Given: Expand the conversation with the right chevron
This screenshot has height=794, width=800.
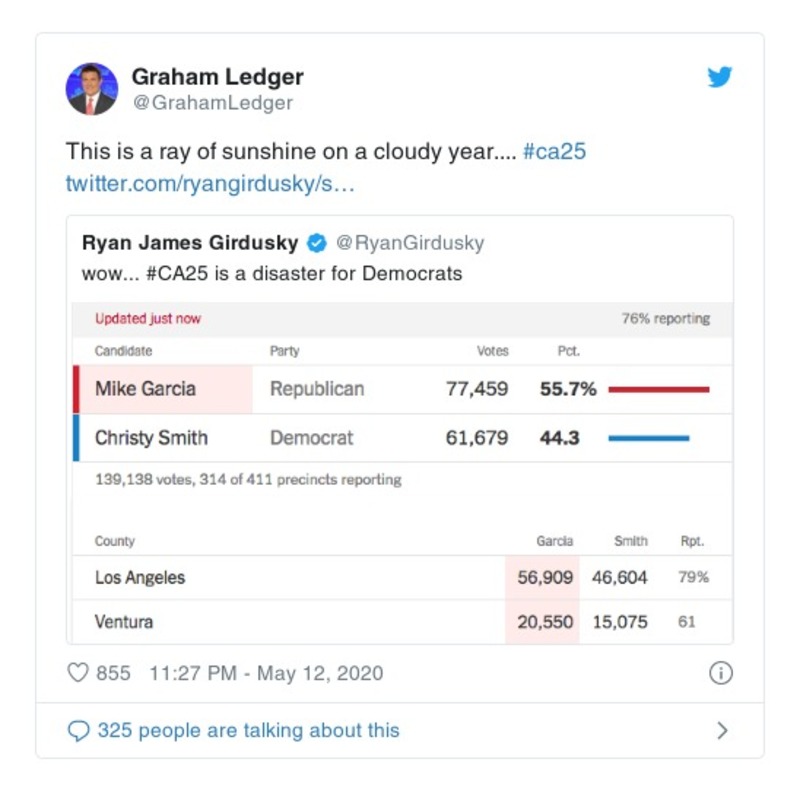Looking at the screenshot, I should point(722,731).
